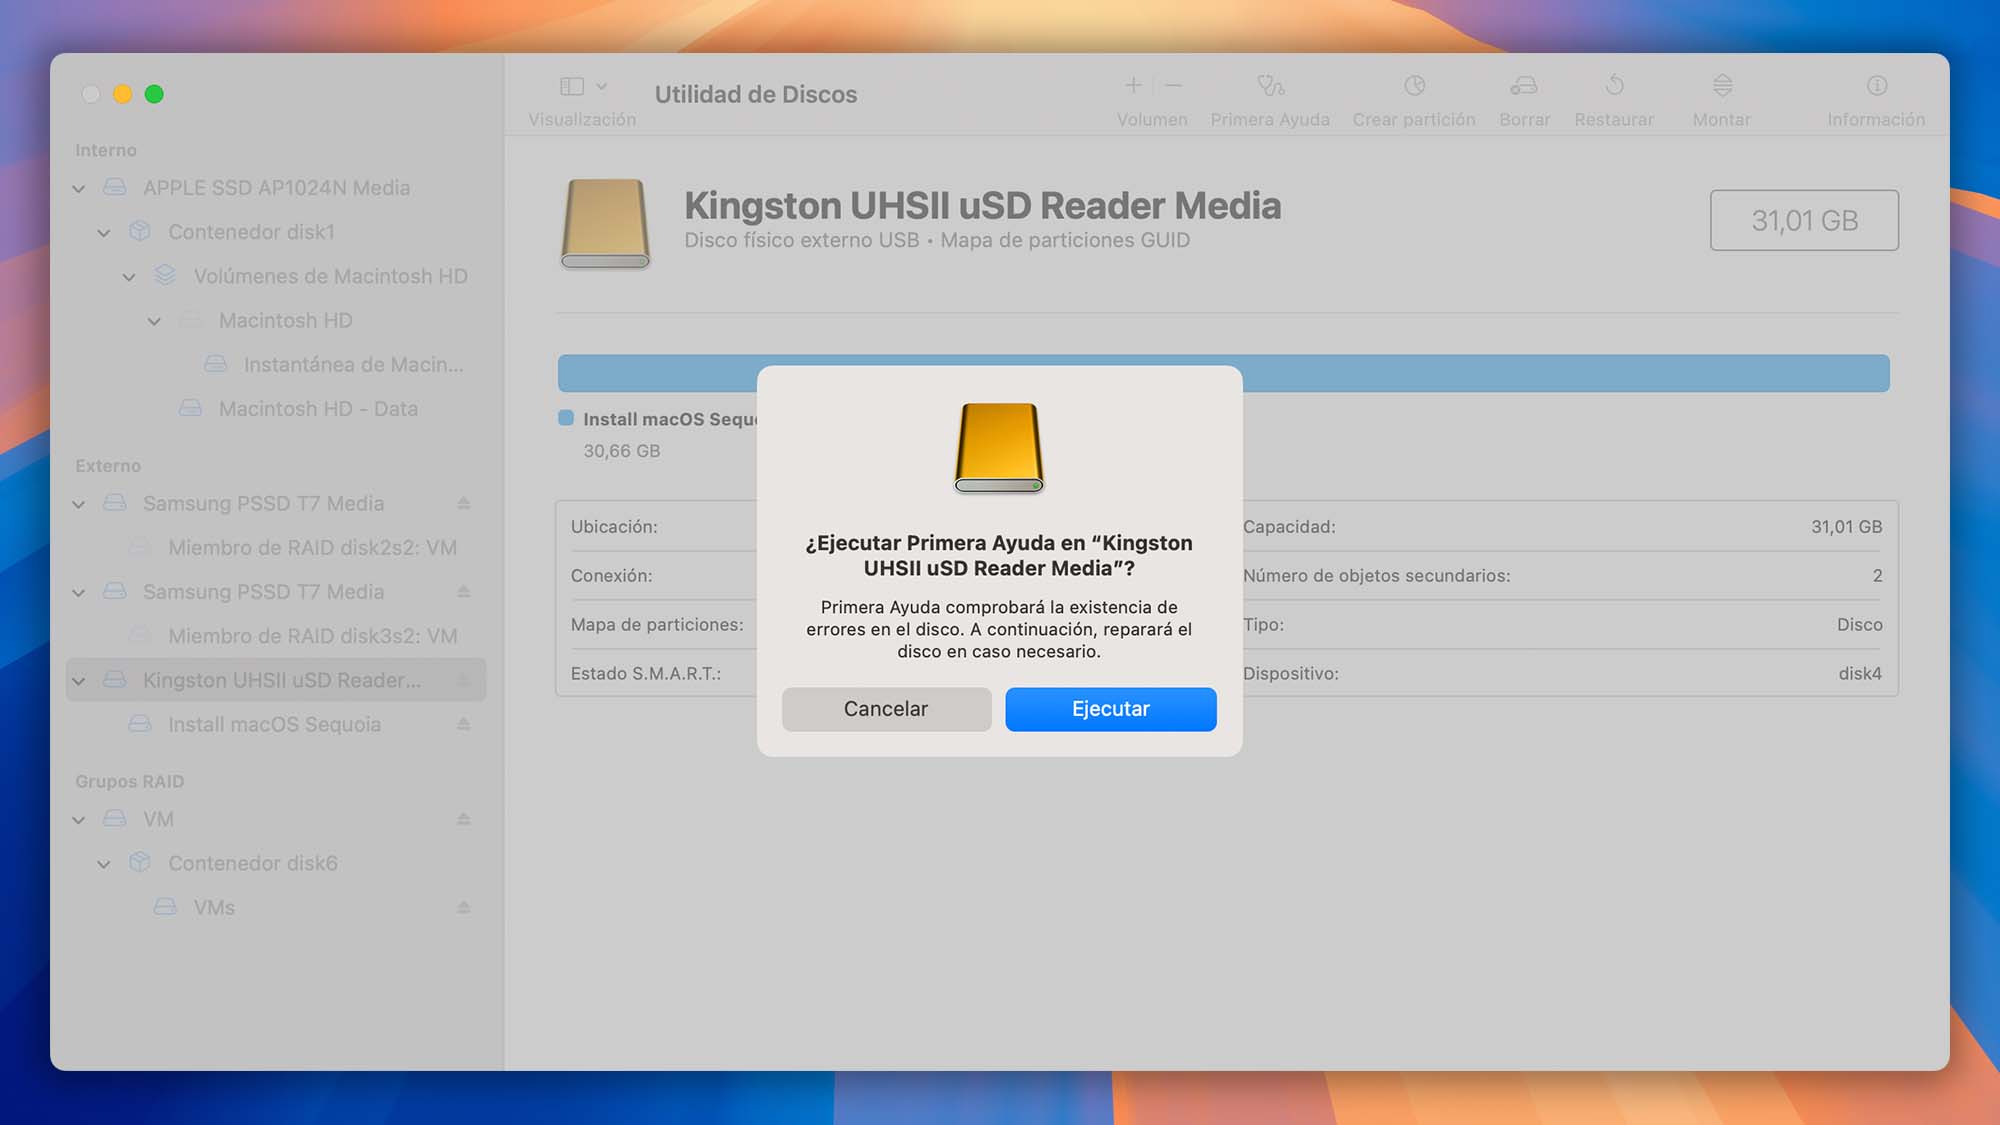This screenshot has height=1125, width=2000.
Task: Click the Montar toolbar icon
Action: 1722,86
